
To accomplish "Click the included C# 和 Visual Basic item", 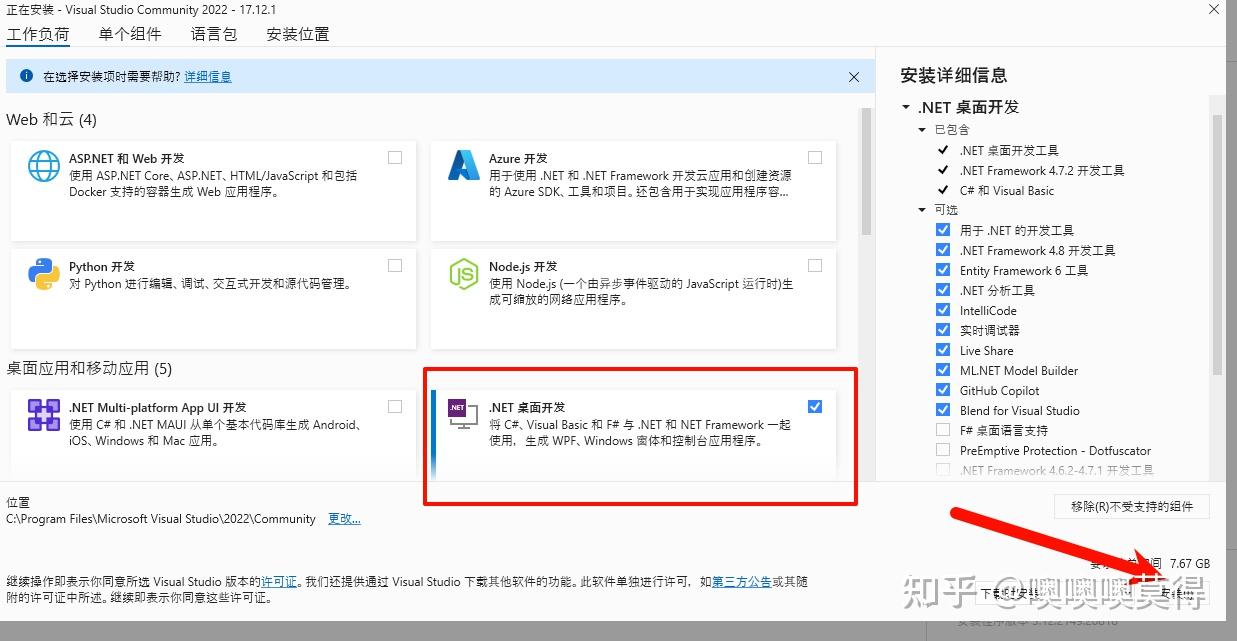I will click(1007, 190).
